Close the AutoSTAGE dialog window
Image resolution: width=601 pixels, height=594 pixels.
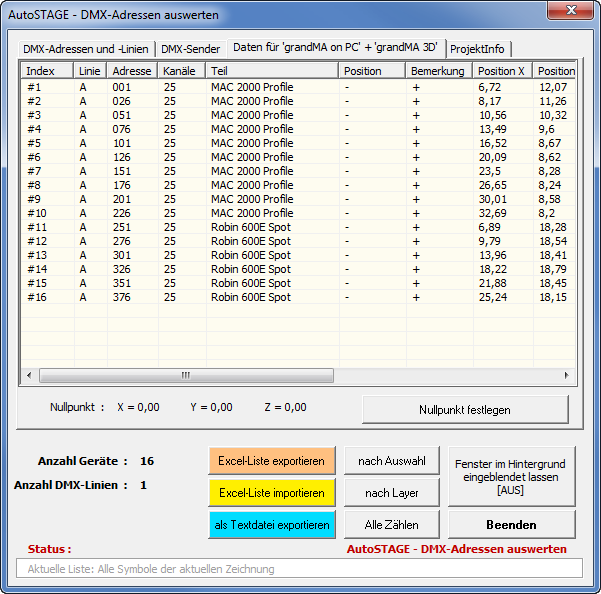tap(569, 11)
